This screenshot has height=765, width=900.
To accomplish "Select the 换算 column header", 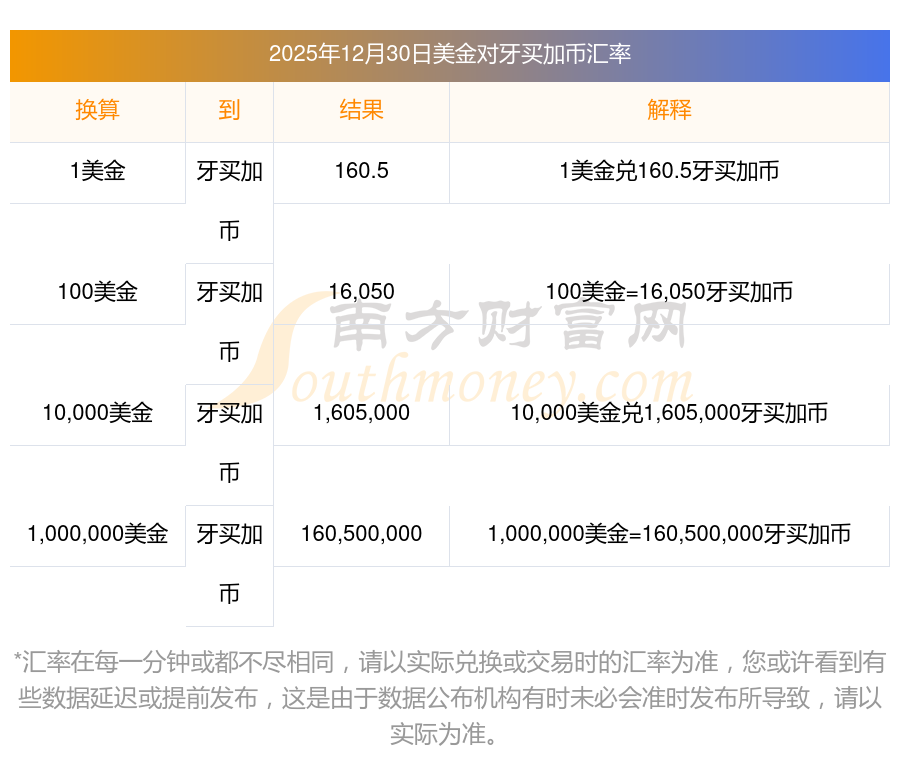I will tap(97, 110).
